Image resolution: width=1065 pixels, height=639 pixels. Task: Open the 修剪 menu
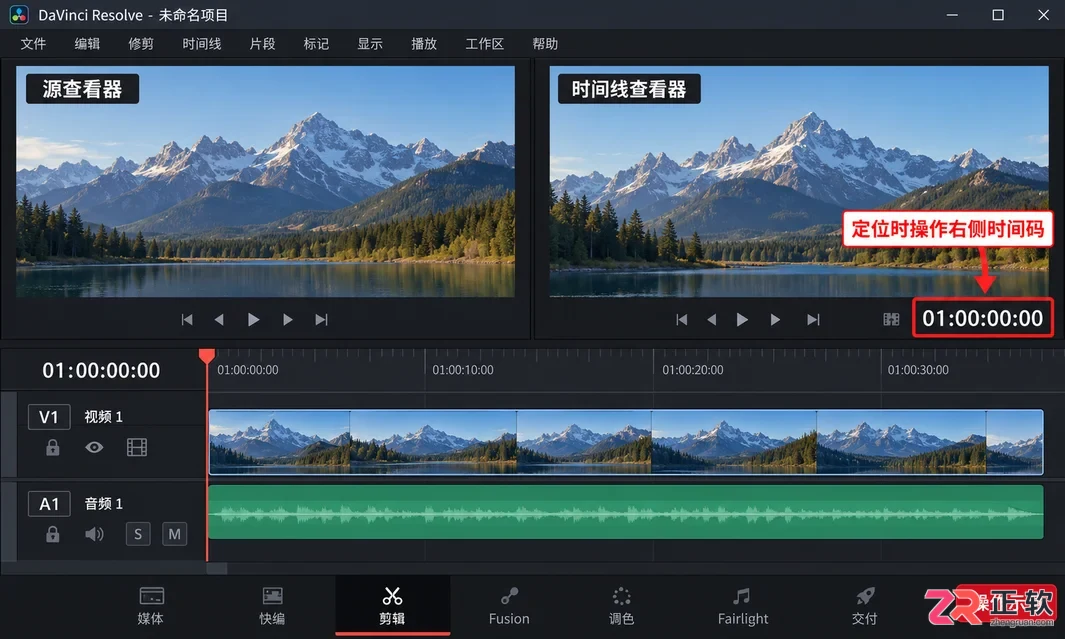point(141,44)
